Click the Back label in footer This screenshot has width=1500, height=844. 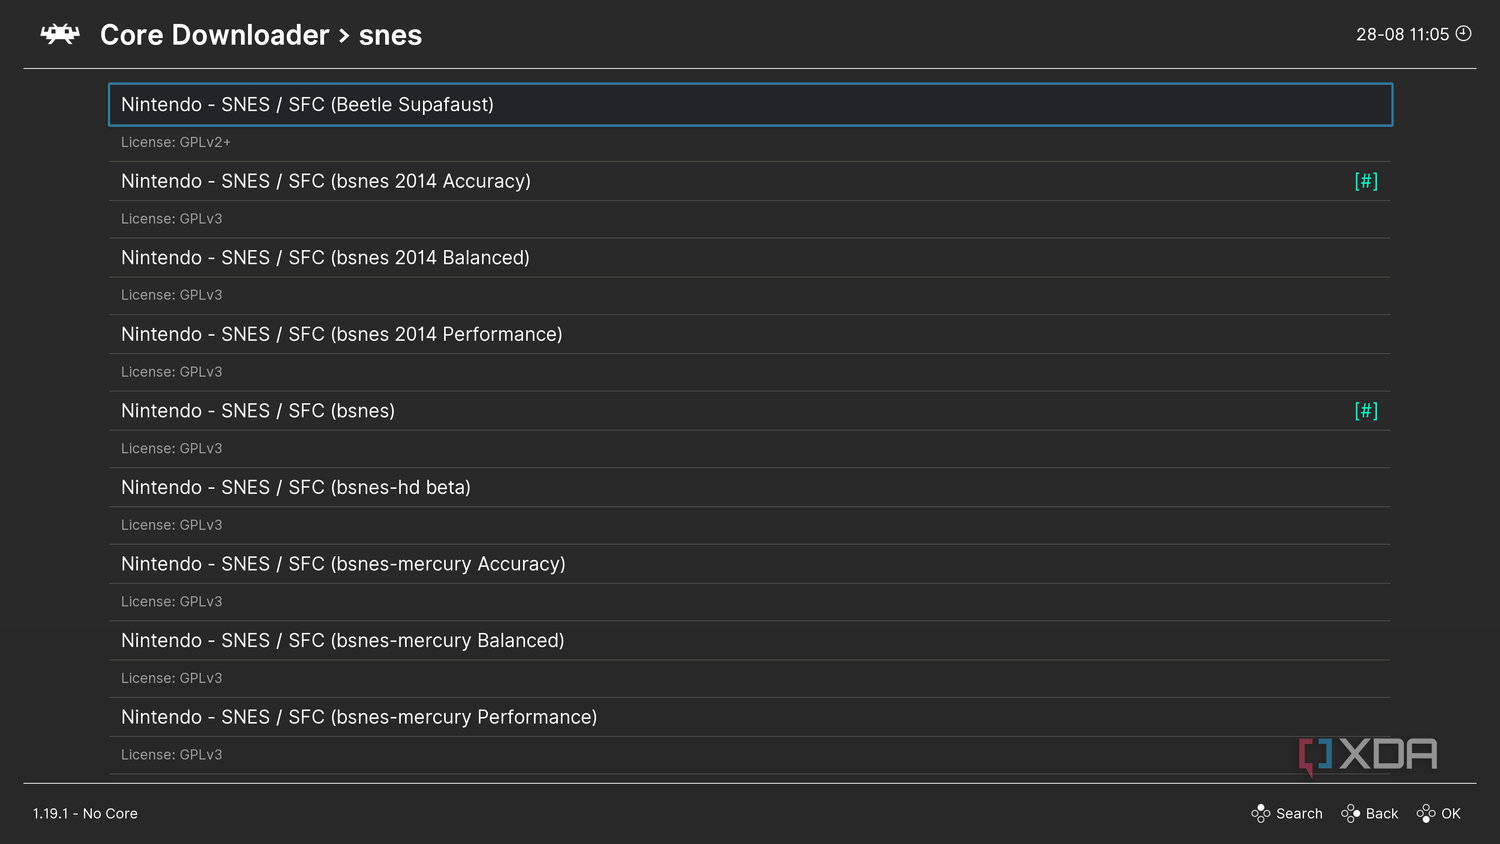(x=1382, y=814)
